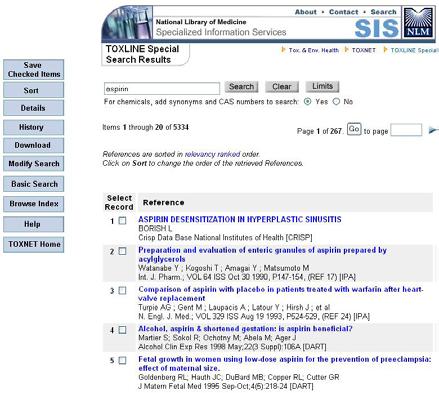439x393 pixels.
Task: Follow Tox. & Env. Health breadcrumb
Action: 314,50
